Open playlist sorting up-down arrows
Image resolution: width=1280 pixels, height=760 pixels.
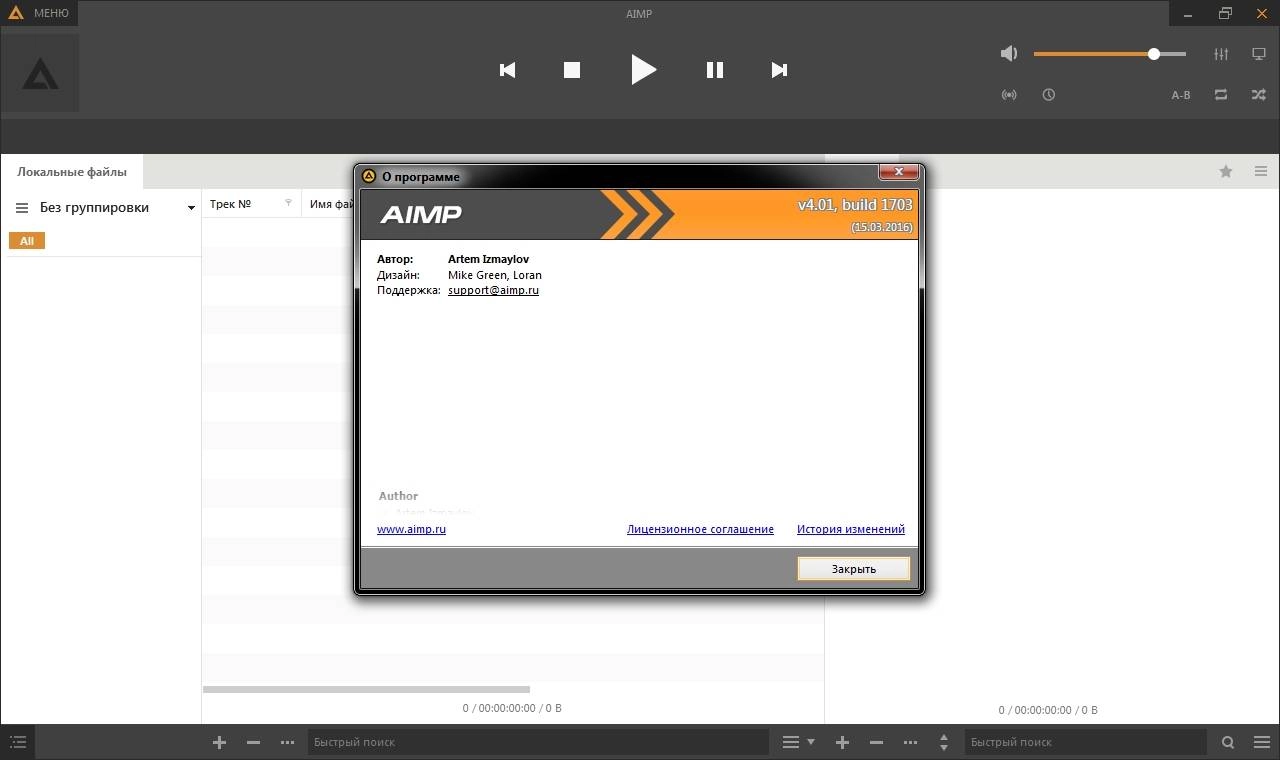pyautogui.click(x=944, y=742)
